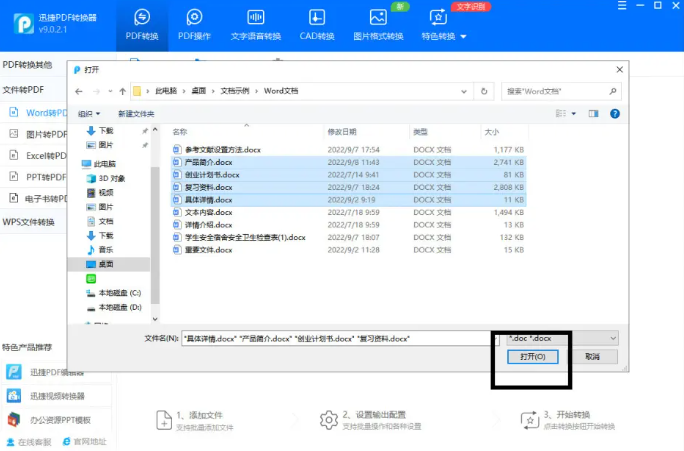Expand address bar history dropdown
The width and height of the screenshot is (684, 451).
pyautogui.click(x=464, y=91)
